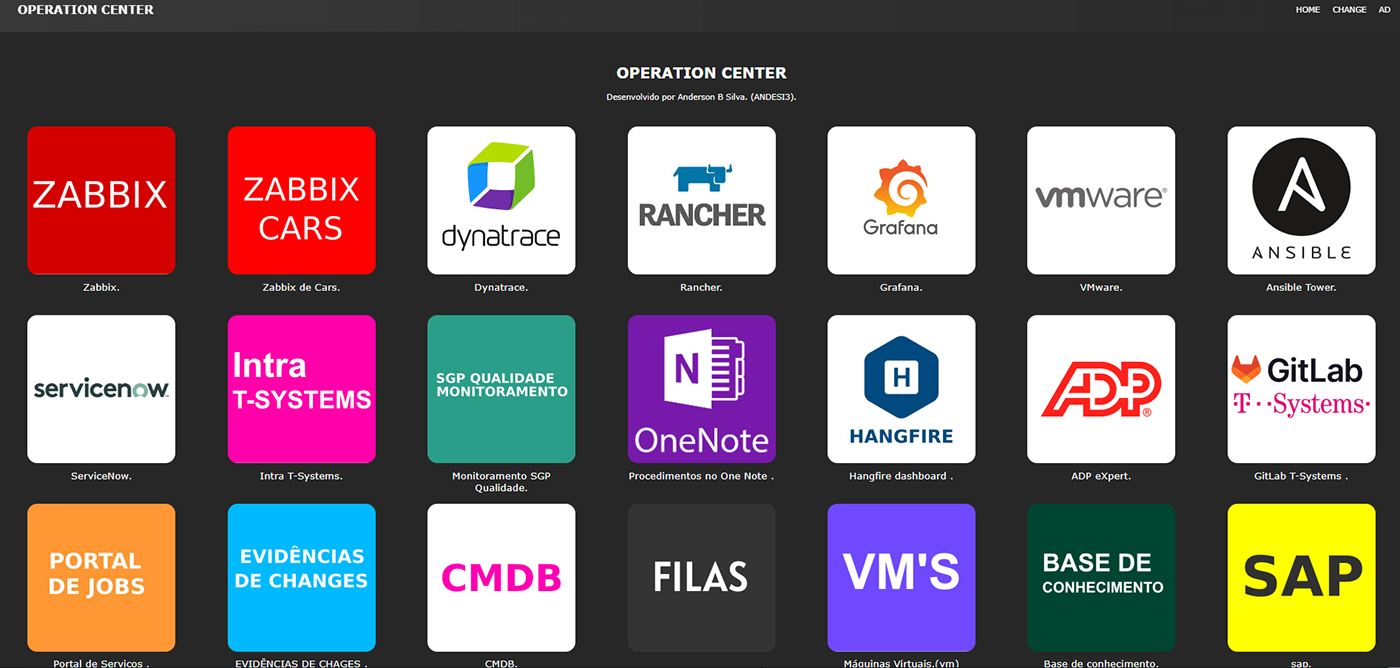Click the 'Desenvolvido por Anderson B Silva' credit
The image size is (1400, 668).
click(x=701, y=97)
